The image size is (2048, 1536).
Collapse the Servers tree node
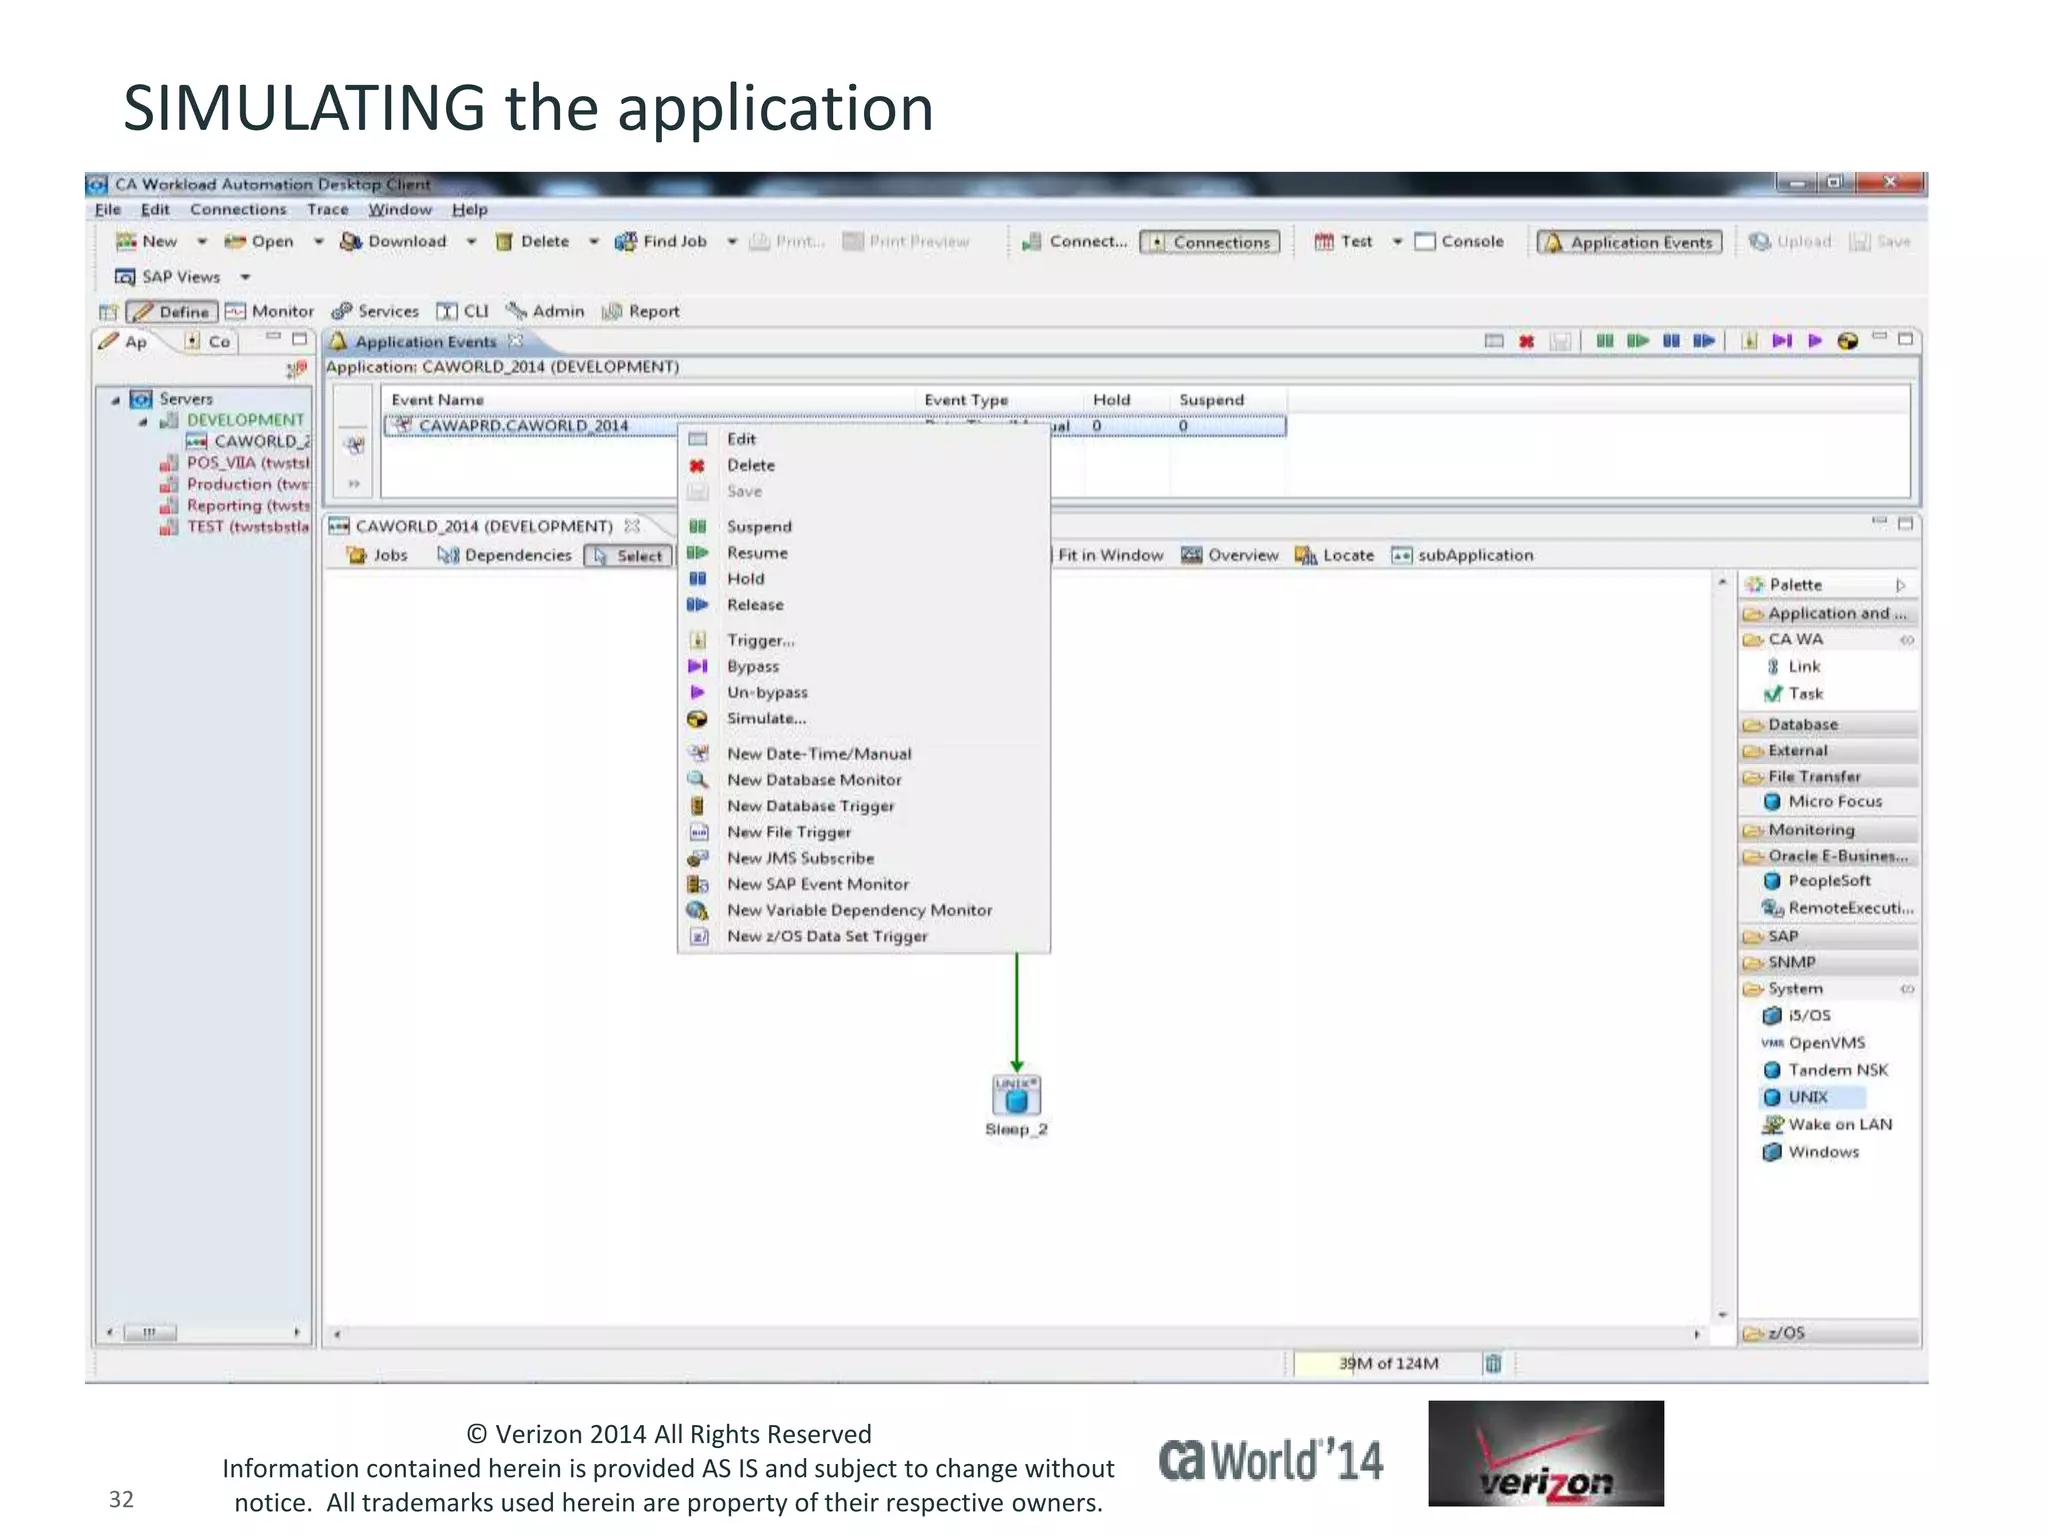(x=115, y=400)
